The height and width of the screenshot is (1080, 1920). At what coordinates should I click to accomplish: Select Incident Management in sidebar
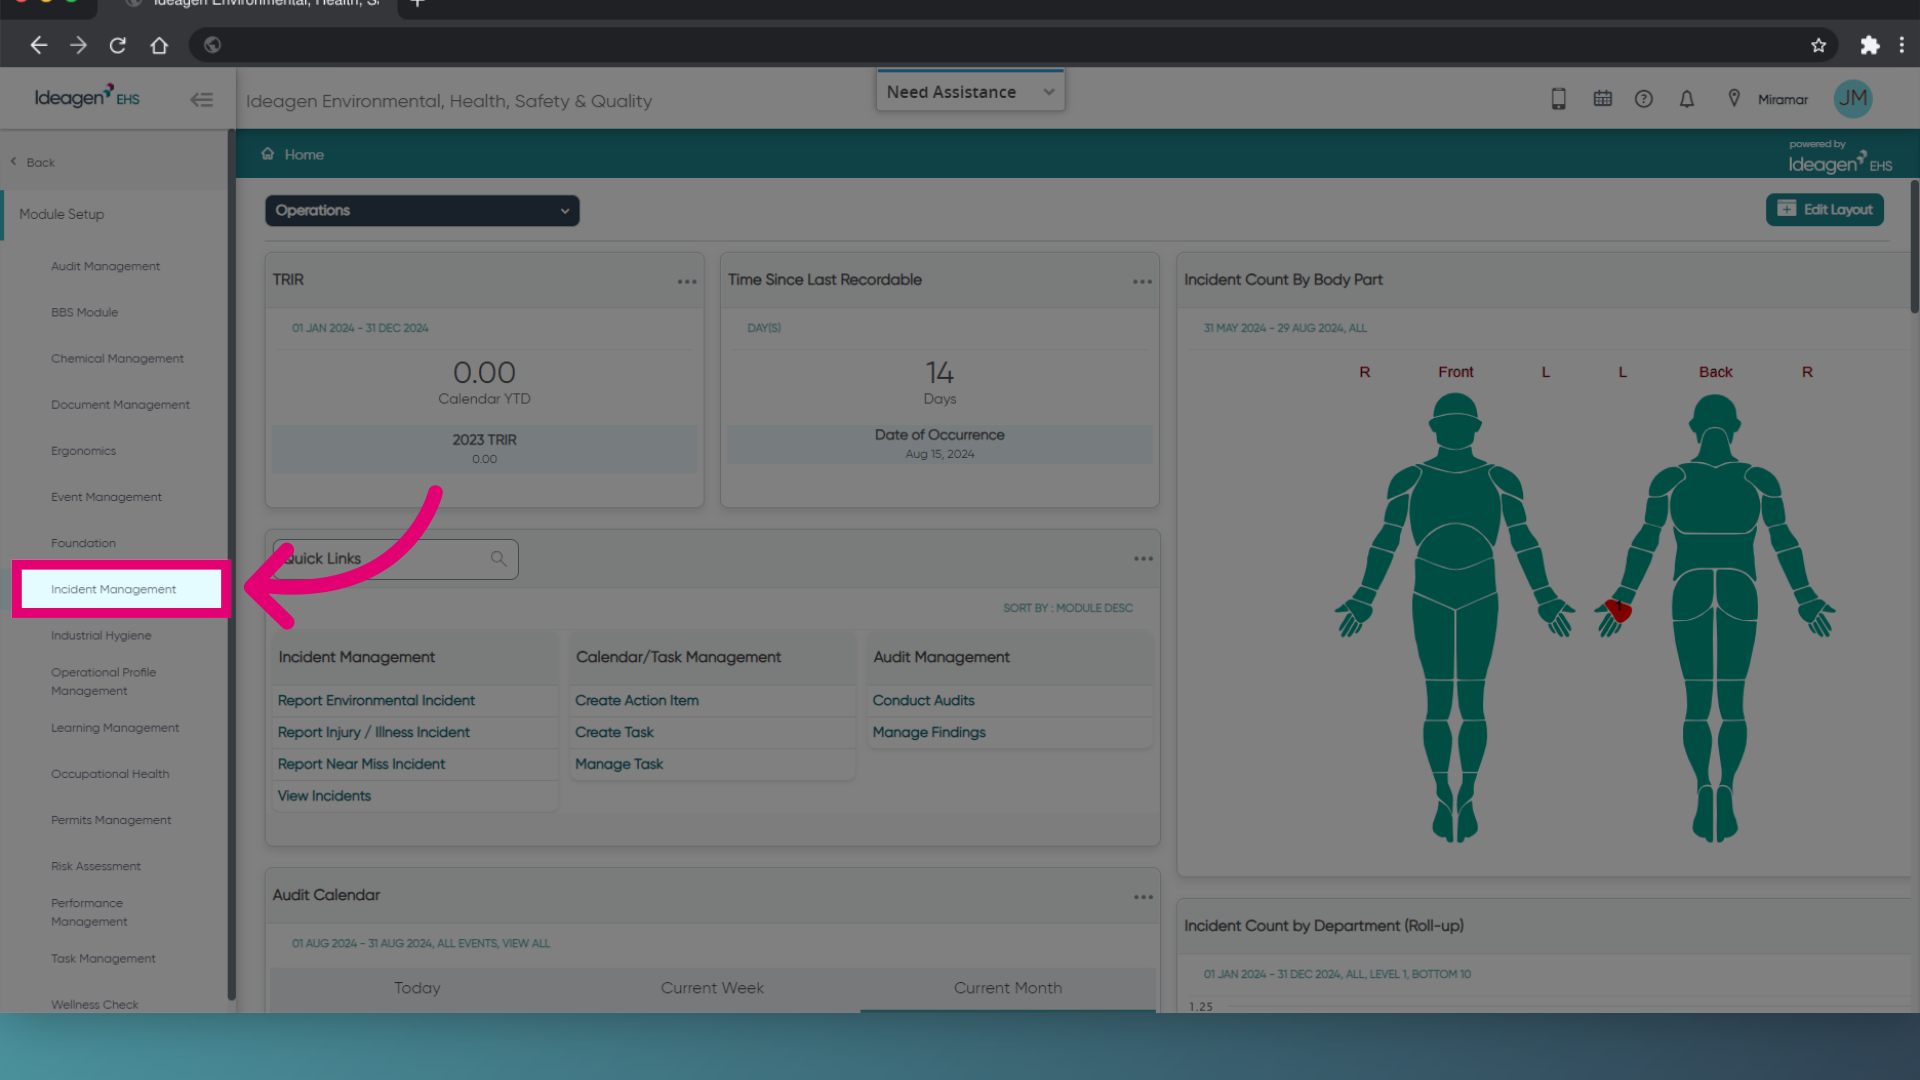(121, 589)
